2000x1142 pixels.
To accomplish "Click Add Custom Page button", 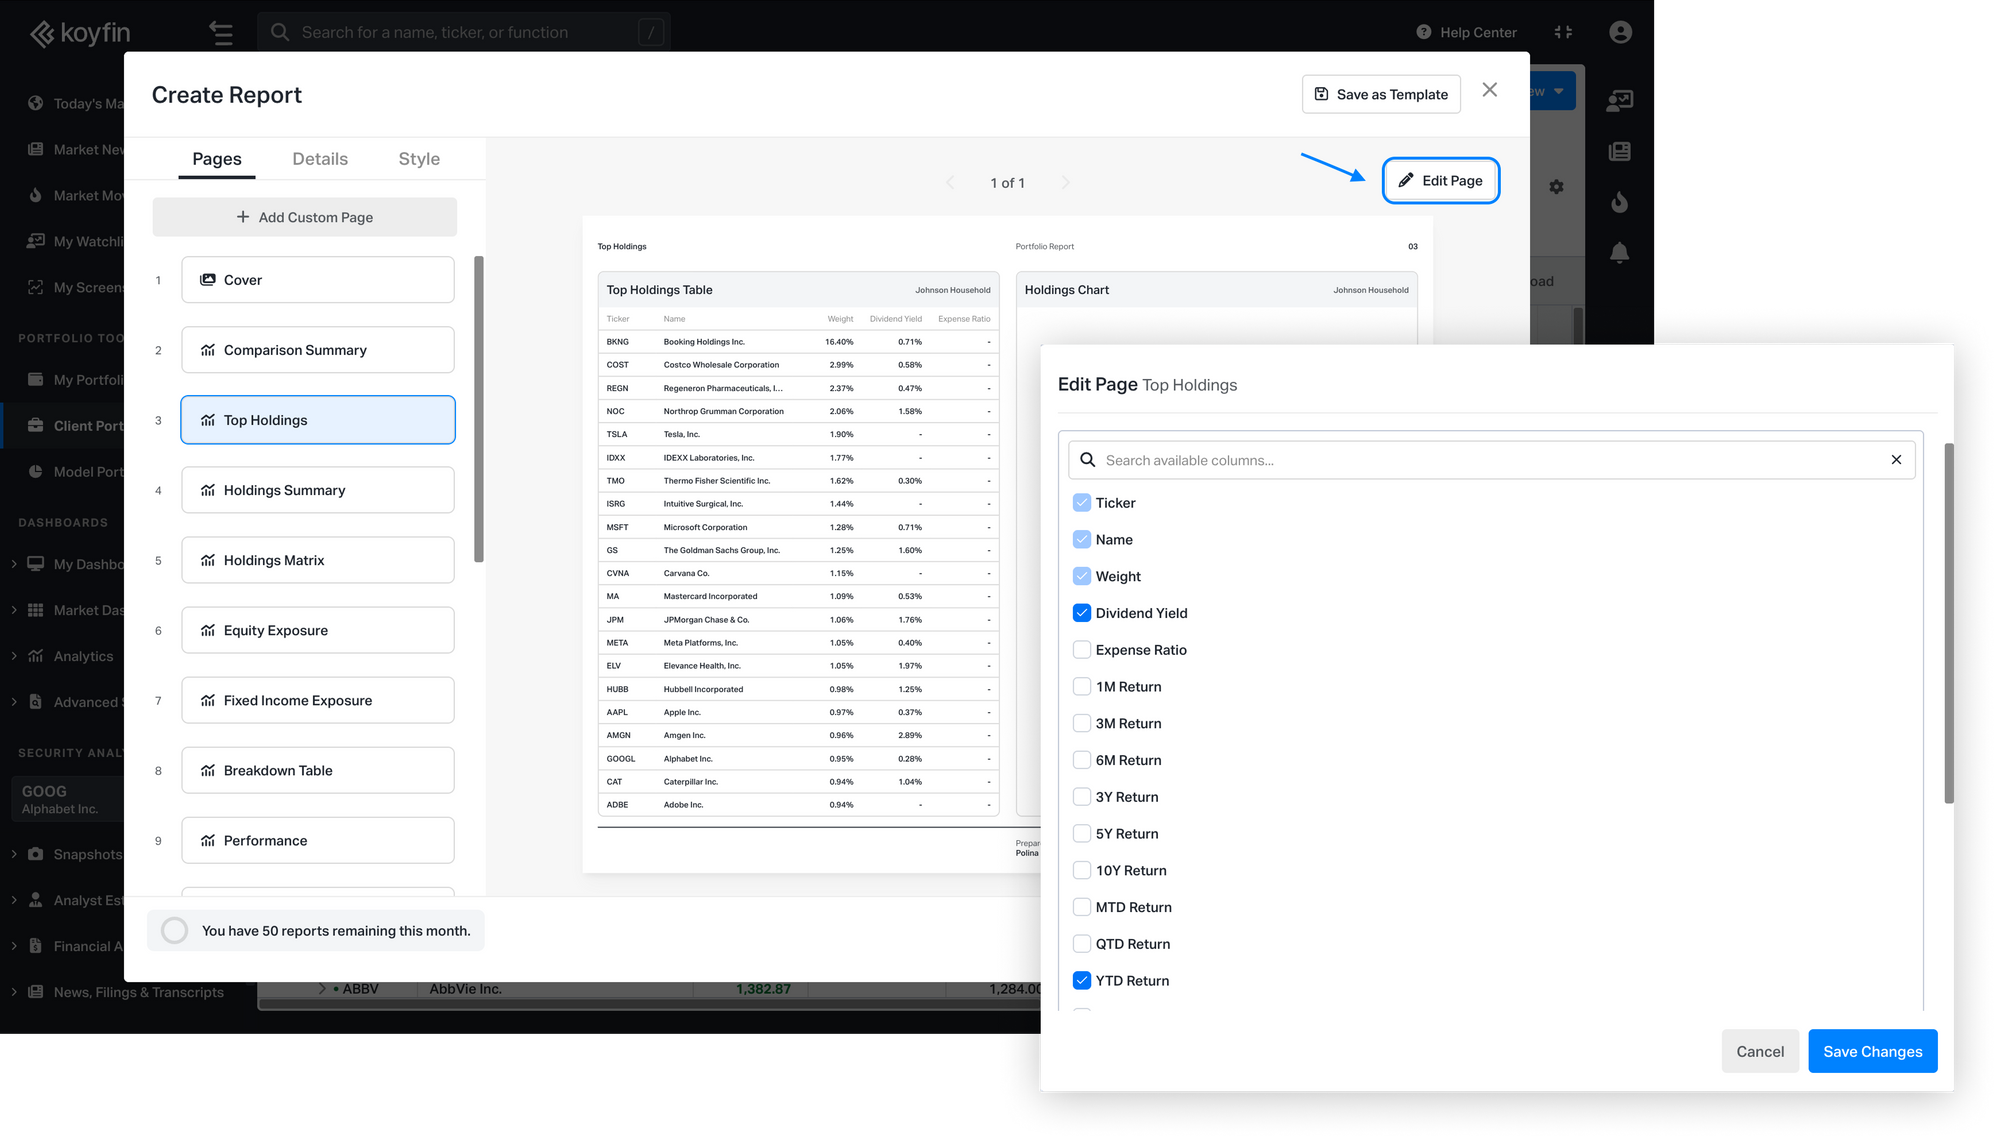I will tap(304, 217).
